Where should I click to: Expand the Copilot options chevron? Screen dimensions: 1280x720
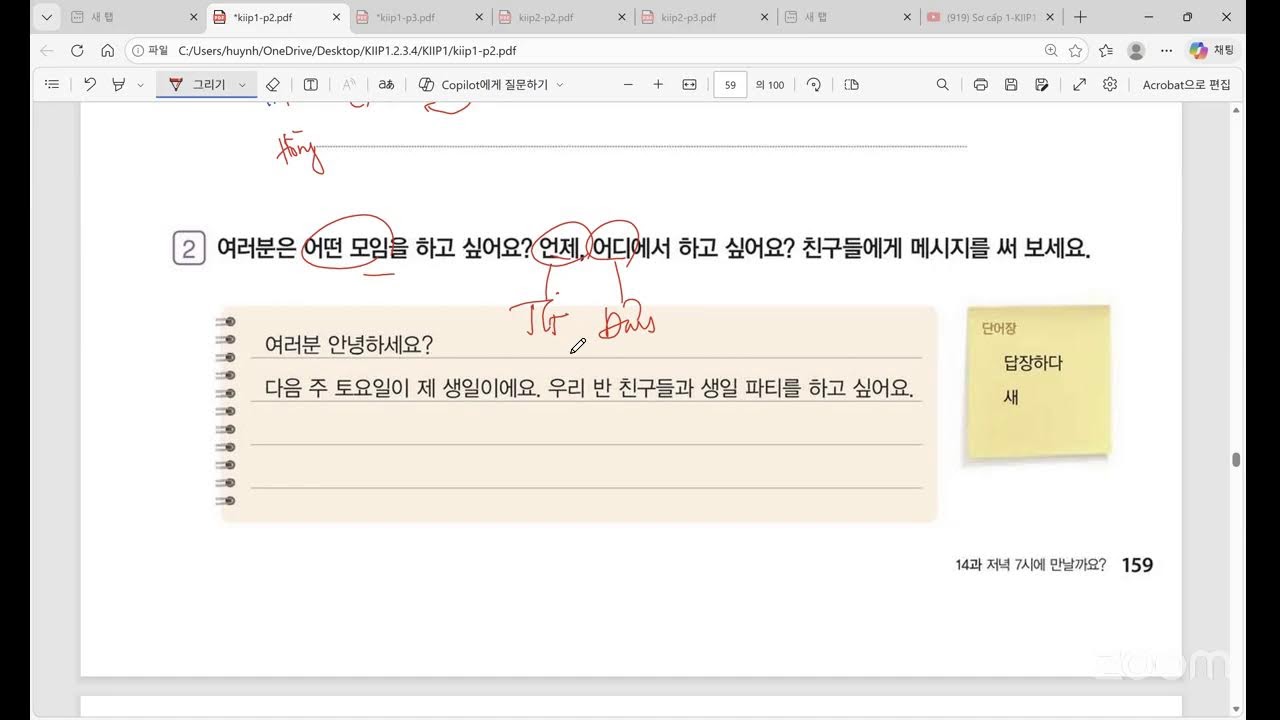pos(559,85)
